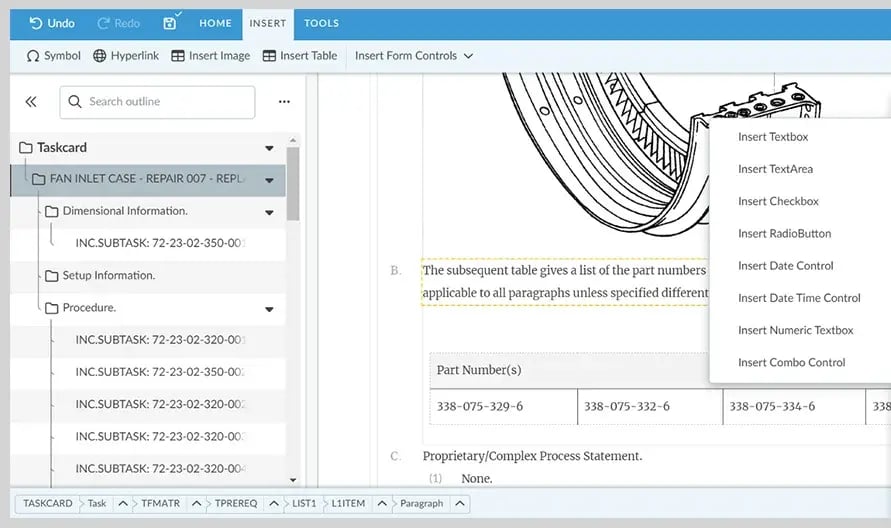This screenshot has width=891, height=528.
Task: Choose Insert RadioButton from menu
Action: pos(784,234)
